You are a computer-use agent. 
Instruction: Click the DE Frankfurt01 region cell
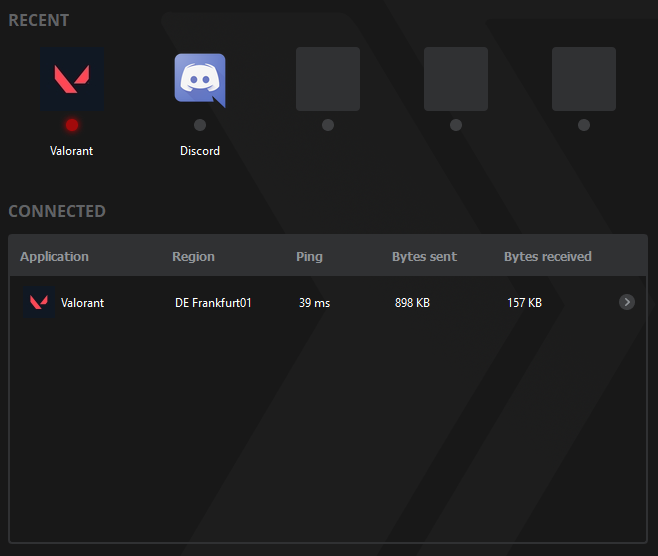[213, 303]
